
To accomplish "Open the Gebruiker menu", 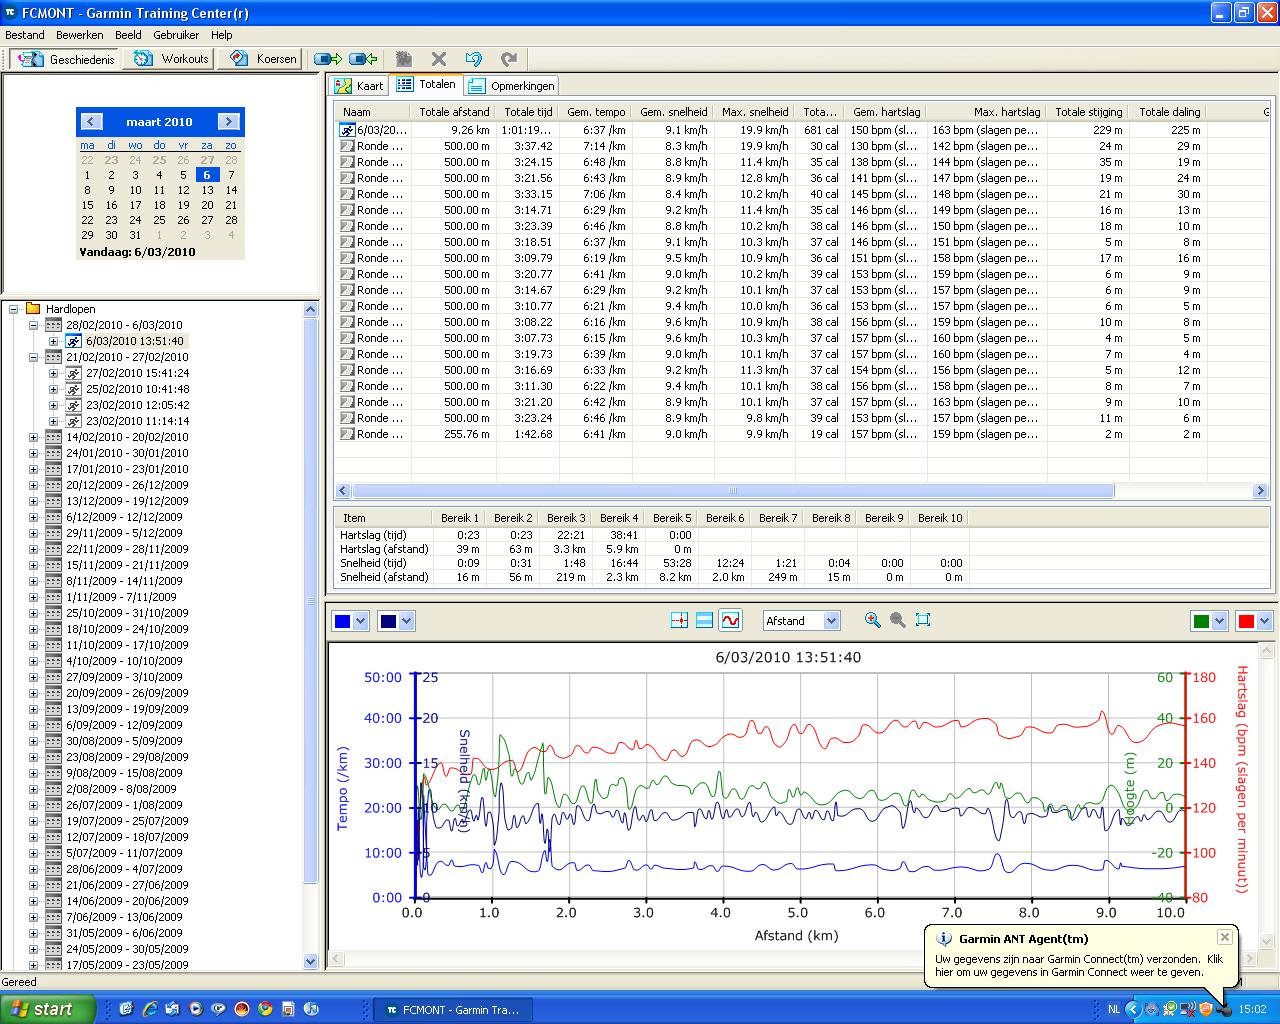I will pyautogui.click(x=176, y=35).
